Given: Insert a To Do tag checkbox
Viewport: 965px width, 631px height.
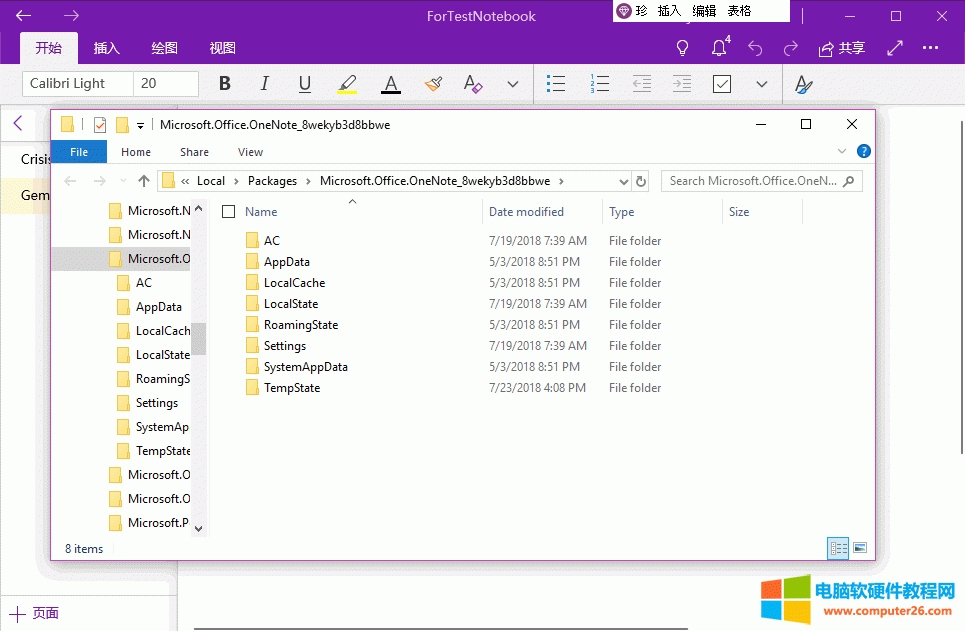Looking at the screenshot, I should pos(722,84).
